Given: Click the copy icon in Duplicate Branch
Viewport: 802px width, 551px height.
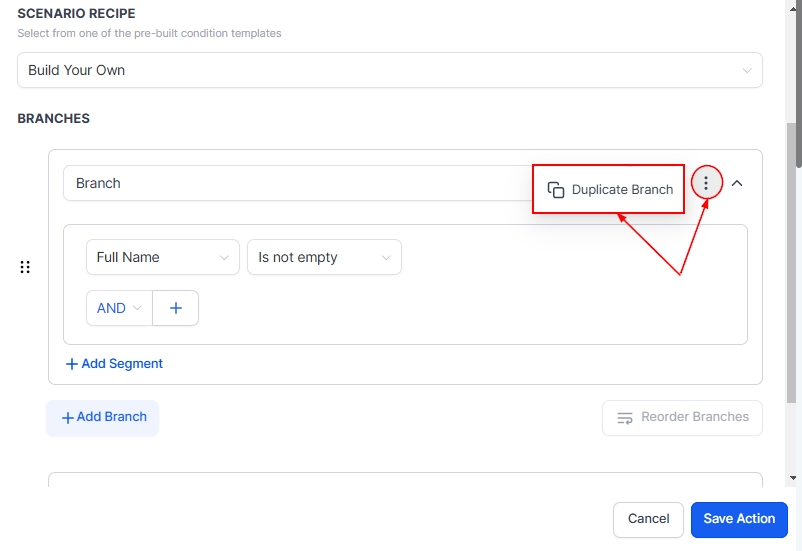Looking at the screenshot, I should click(x=556, y=190).
